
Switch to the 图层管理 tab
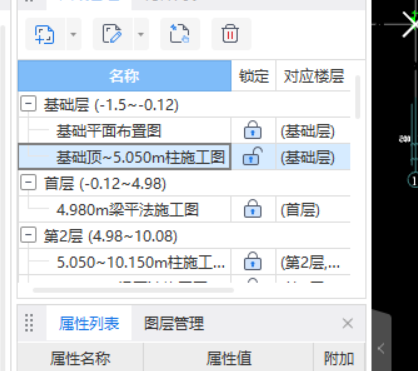[x=174, y=323]
